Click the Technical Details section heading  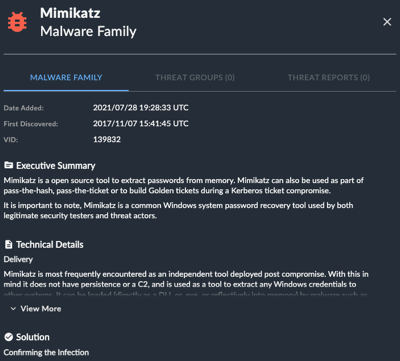click(50, 245)
